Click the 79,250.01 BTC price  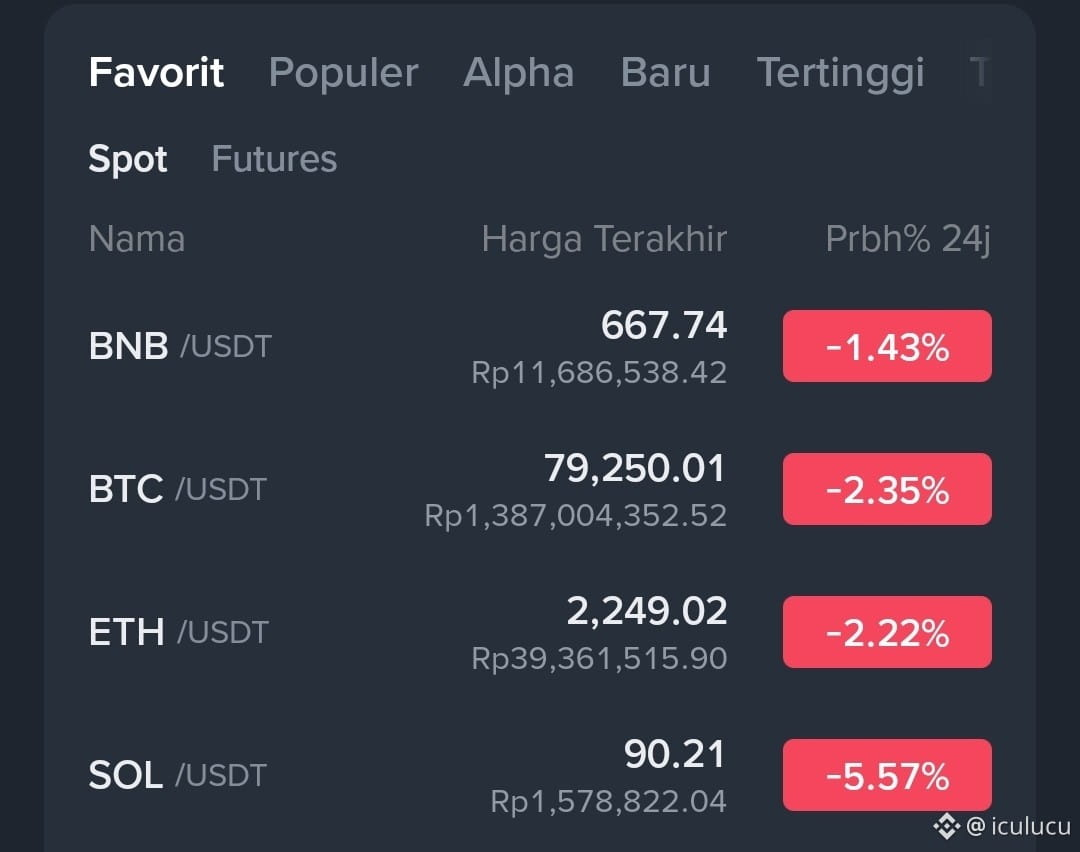pyautogui.click(x=634, y=468)
